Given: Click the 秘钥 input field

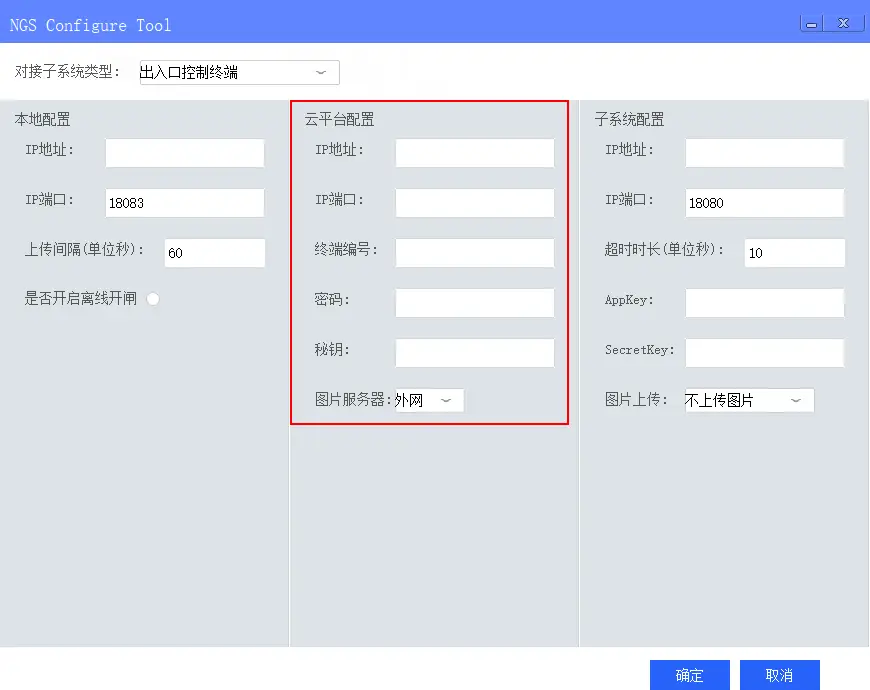Looking at the screenshot, I should point(474,353).
